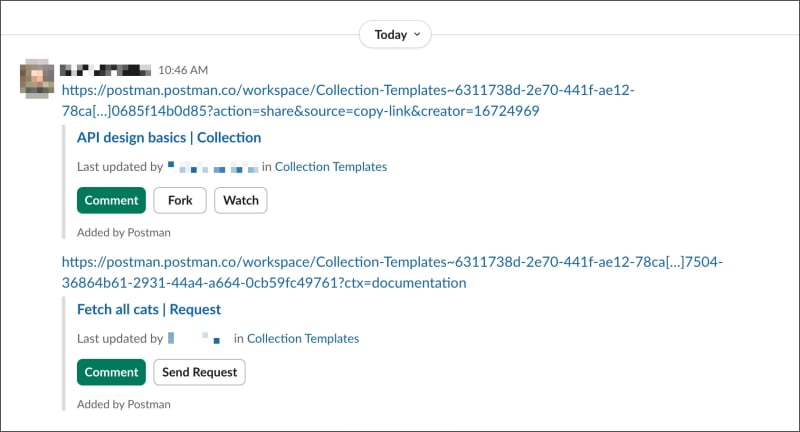Click the blurred sender name
Screen dimensions: 800x432
pyautogui.click(x=106, y=70)
